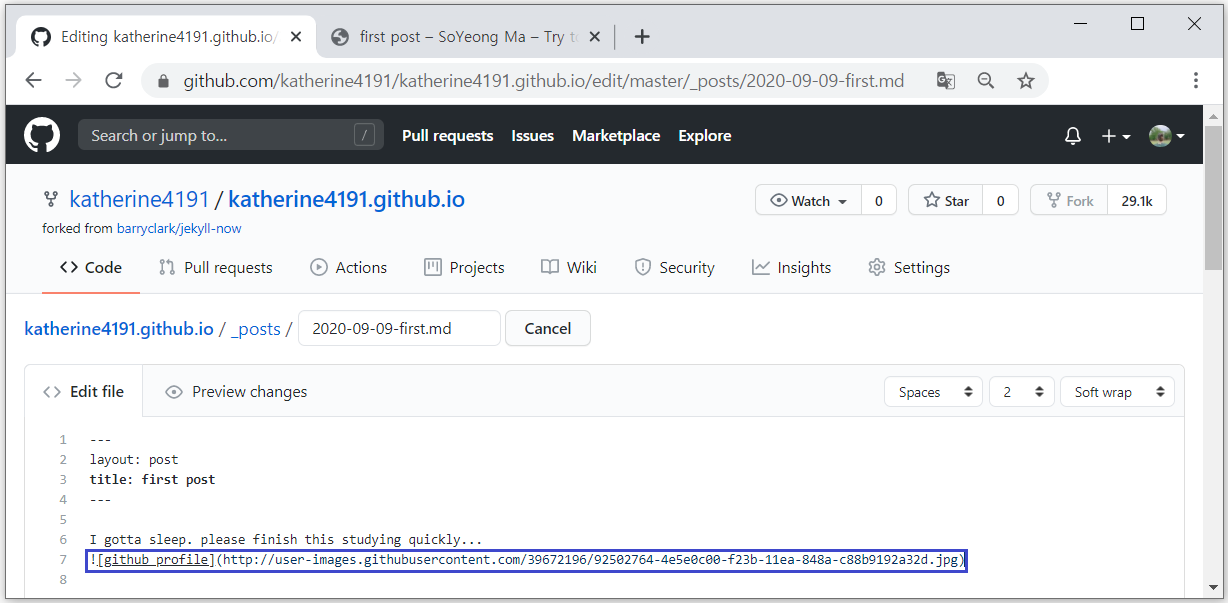Switch to Preview changes tab
Image resolution: width=1228 pixels, height=603 pixels.
coord(236,392)
